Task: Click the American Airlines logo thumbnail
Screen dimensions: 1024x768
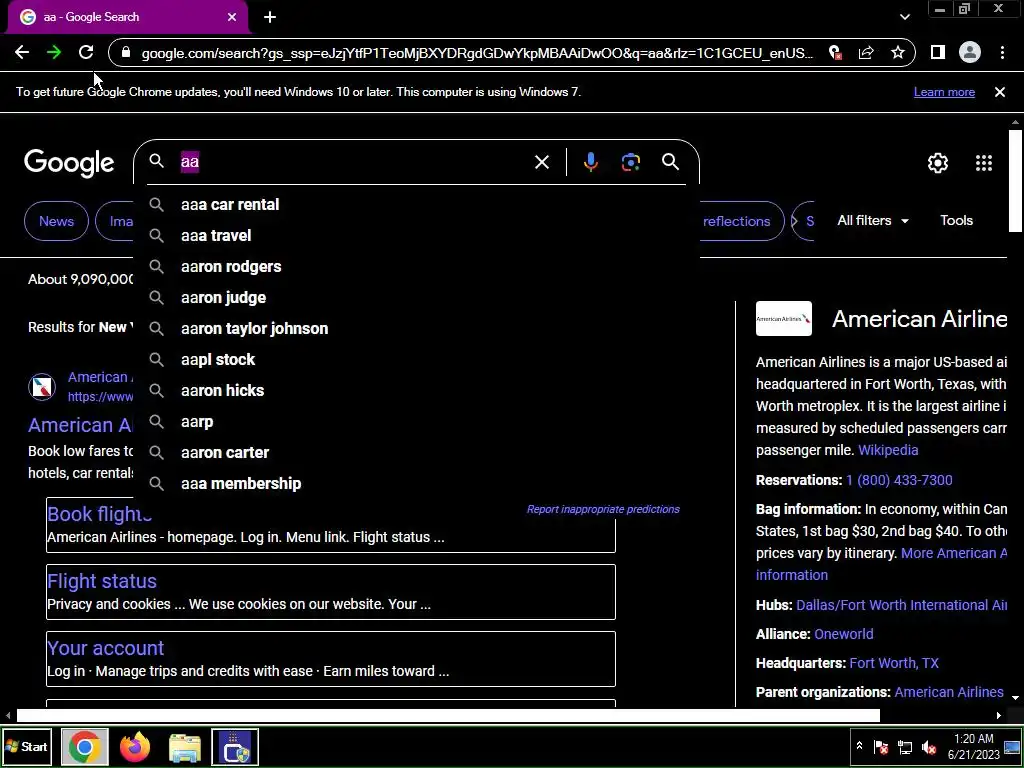Action: pyautogui.click(x=784, y=319)
